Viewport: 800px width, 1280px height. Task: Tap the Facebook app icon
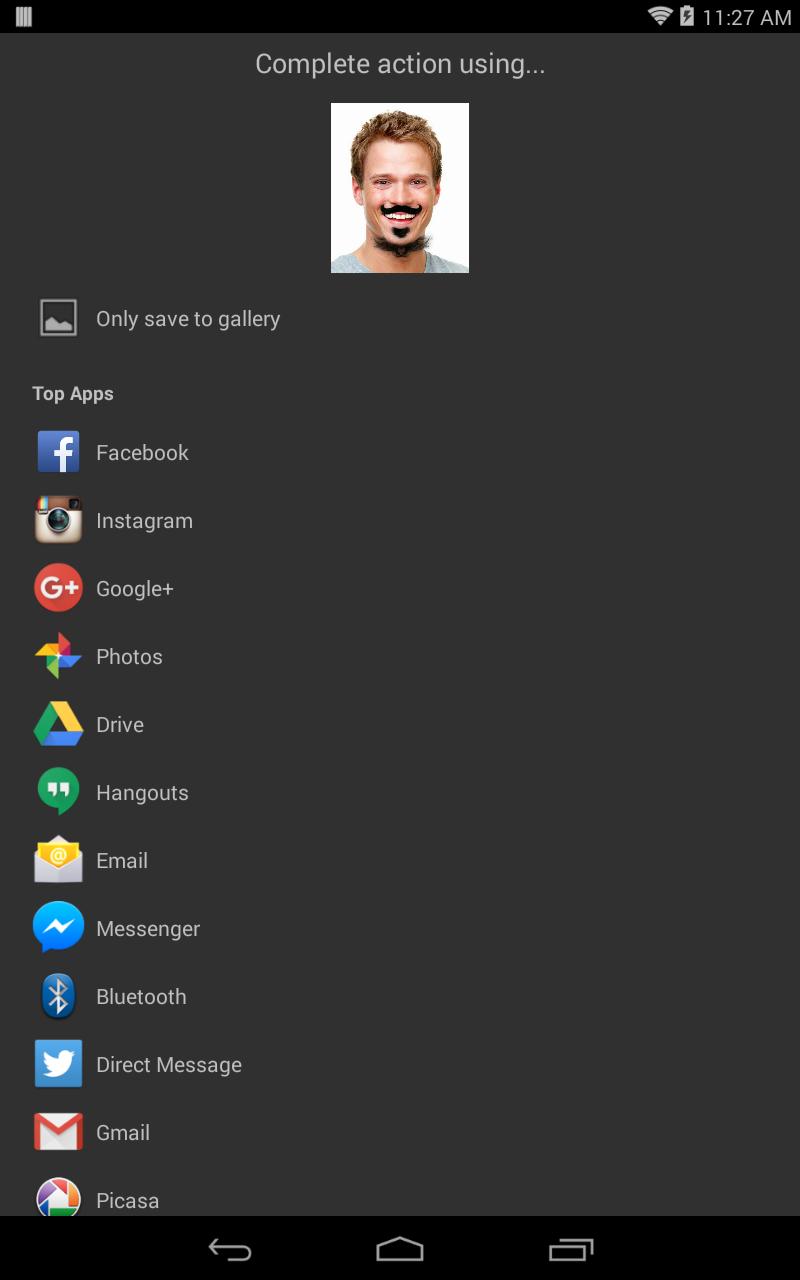[58, 452]
